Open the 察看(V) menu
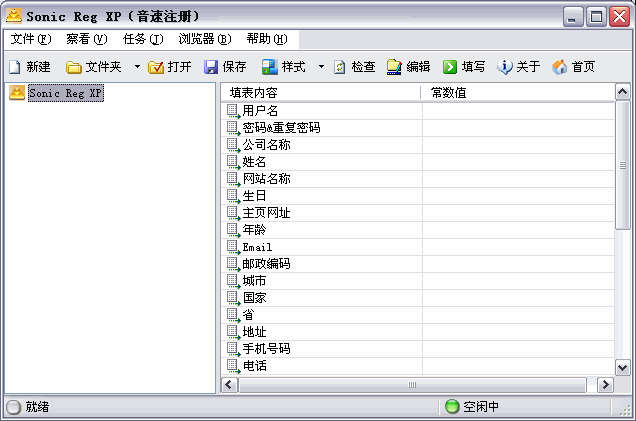Viewport: 636px width, 421px height. point(87,39)
